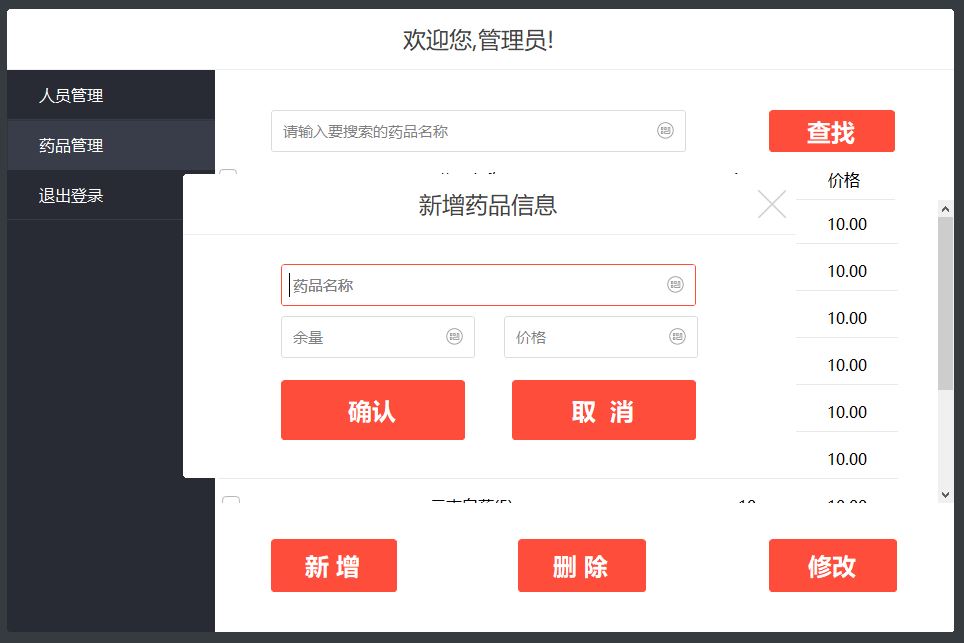Focus the 药品名称 input field
The width and height of the screenshot is (964, 643).
[x=488, y=285]
